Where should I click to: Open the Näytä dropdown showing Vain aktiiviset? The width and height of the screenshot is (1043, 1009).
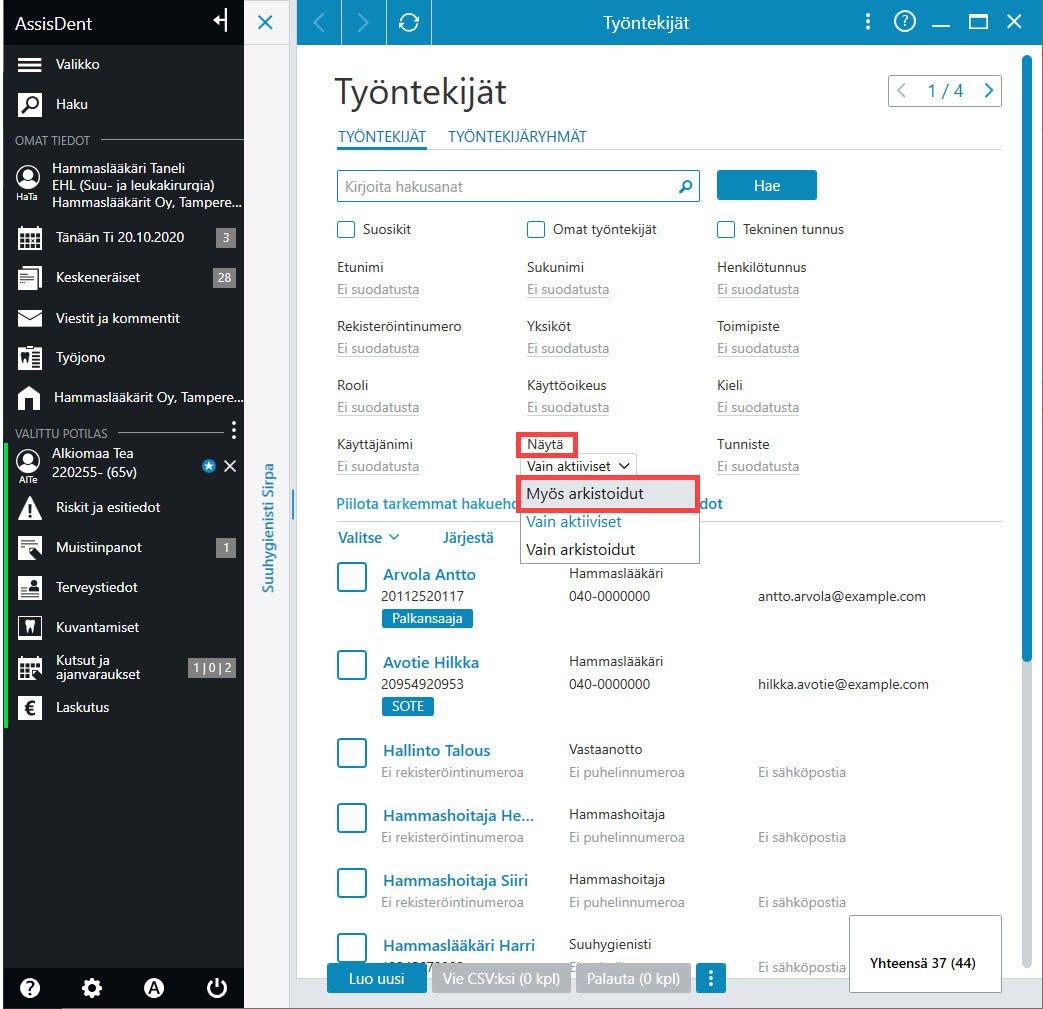click(x=577, y=466)
